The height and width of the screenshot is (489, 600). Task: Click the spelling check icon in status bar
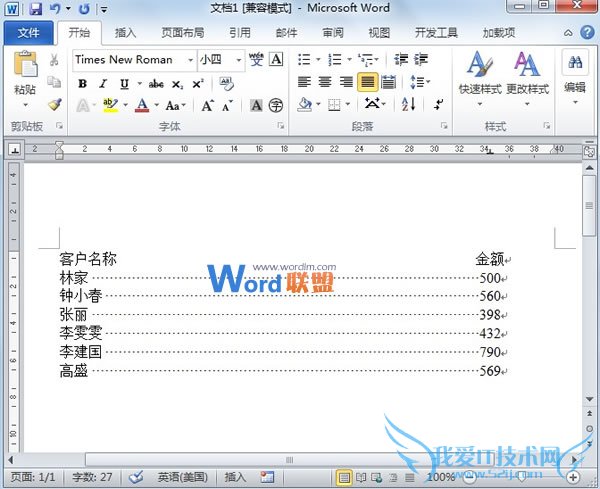coord(136,477)
